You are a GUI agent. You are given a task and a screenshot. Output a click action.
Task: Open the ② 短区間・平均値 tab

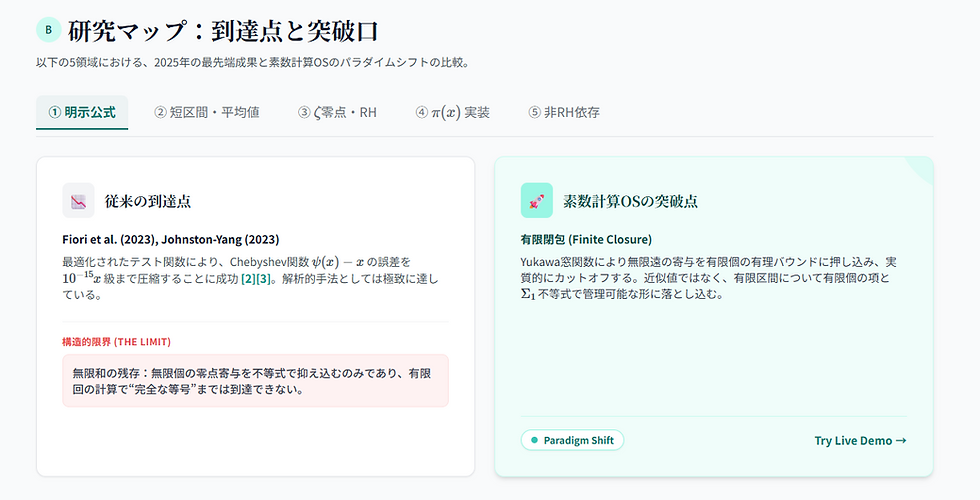[206, 112]
